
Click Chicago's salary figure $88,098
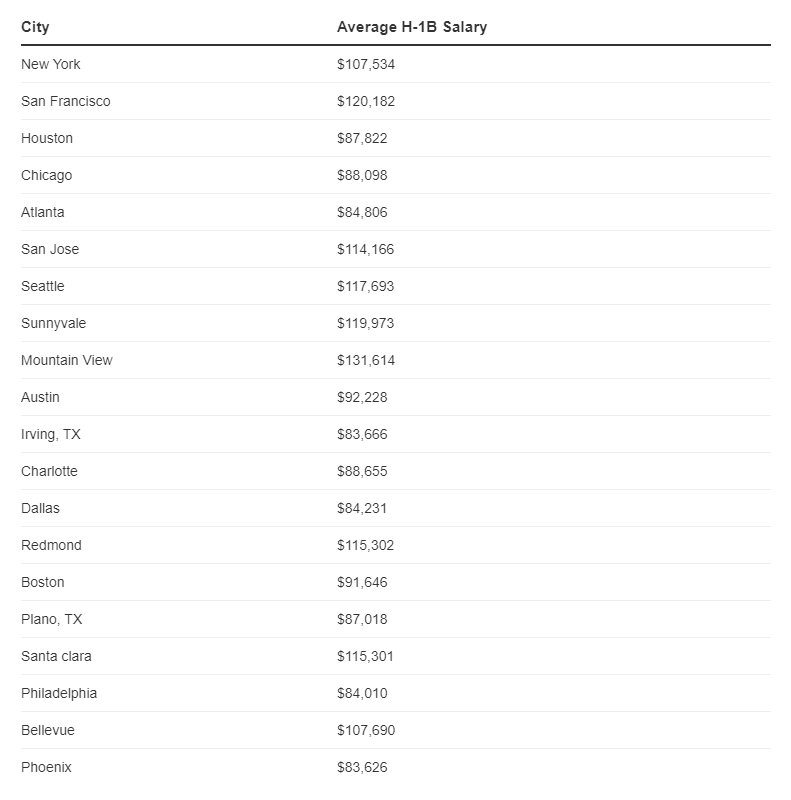pos(362,175)
